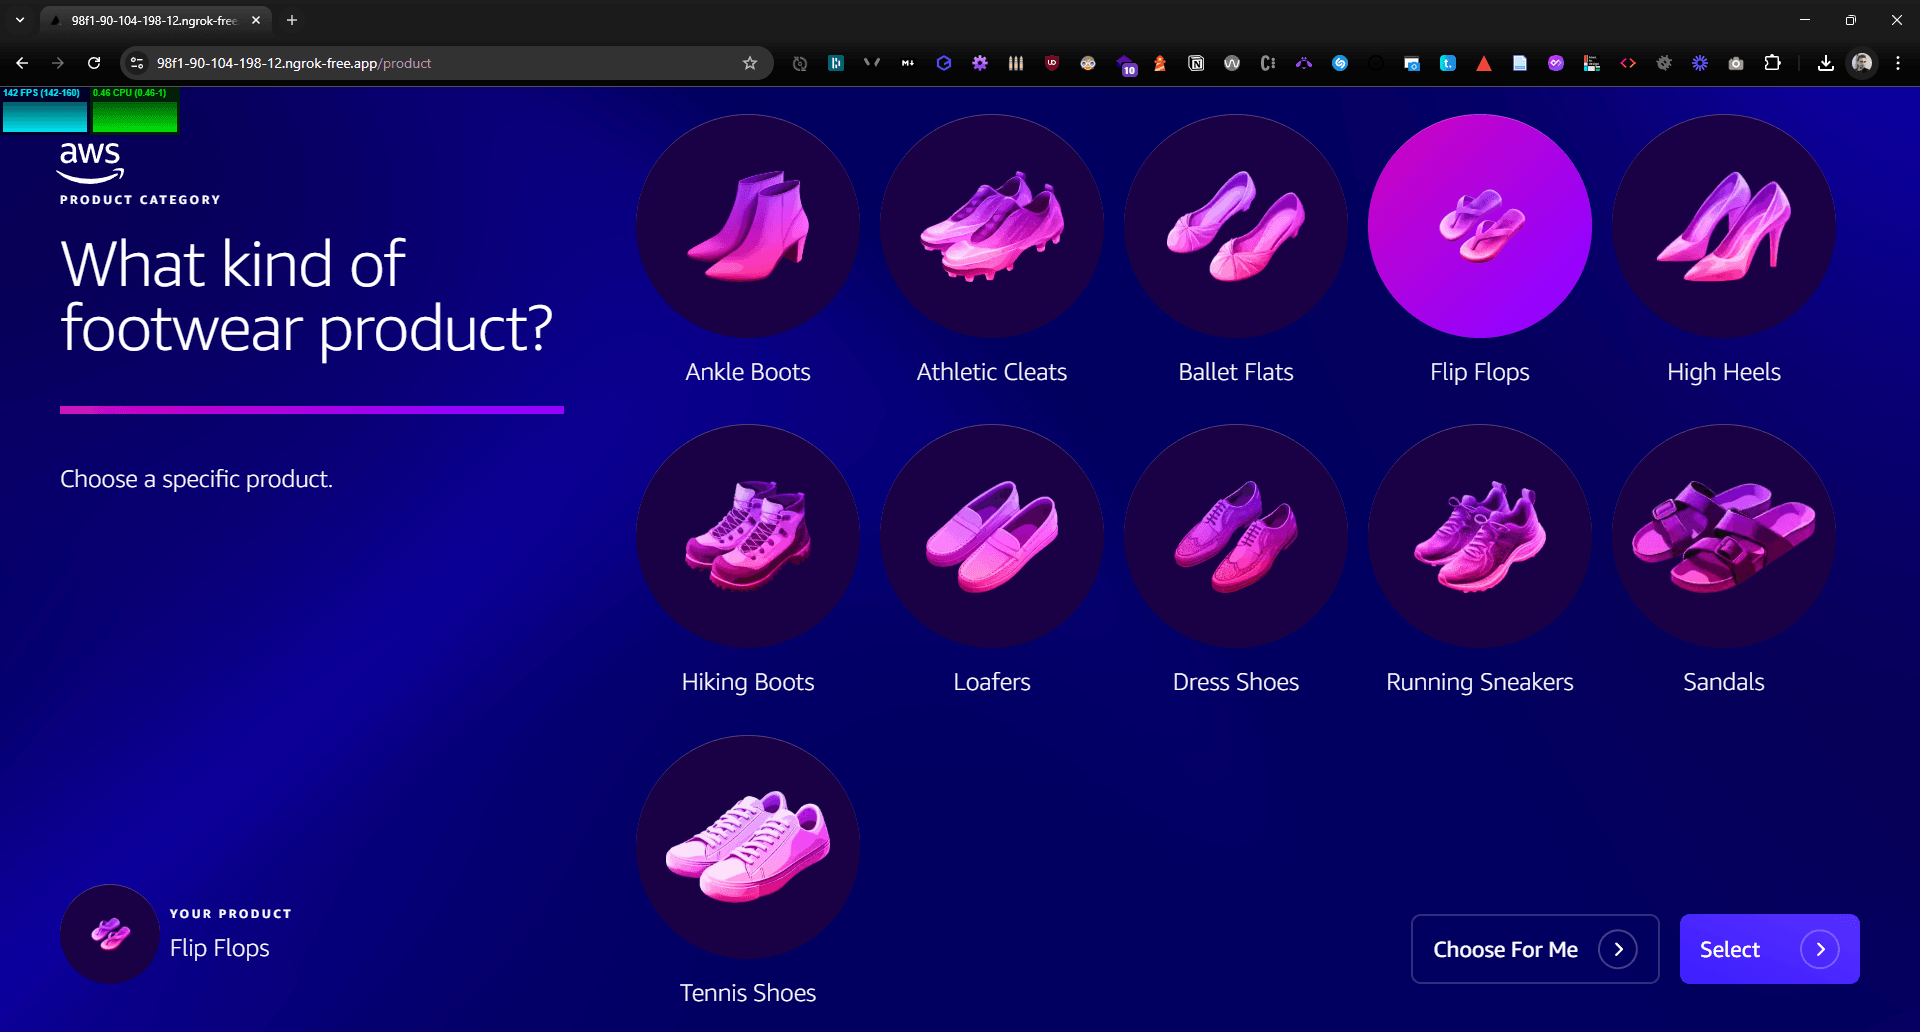Open a new browser tab

click(x=292, y=20)
